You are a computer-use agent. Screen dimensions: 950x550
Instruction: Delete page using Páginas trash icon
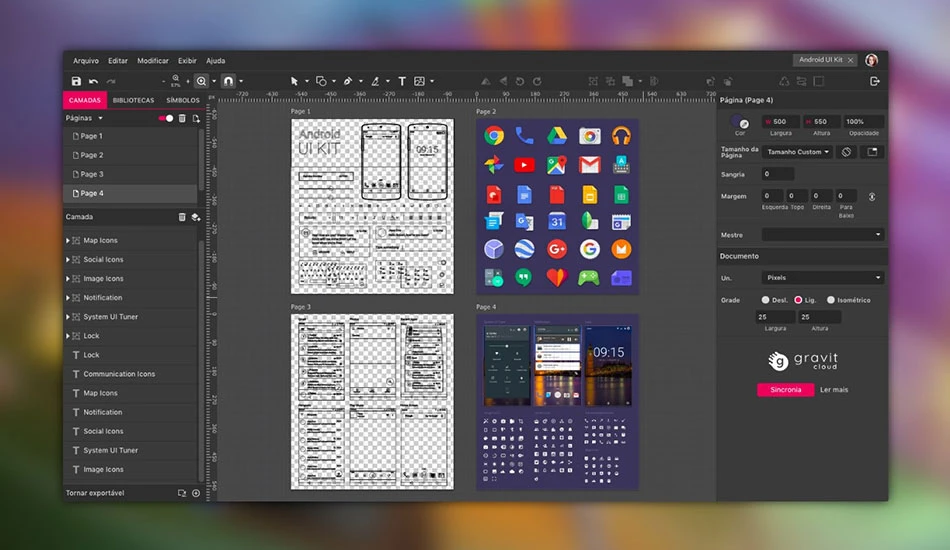coord(182,118)
